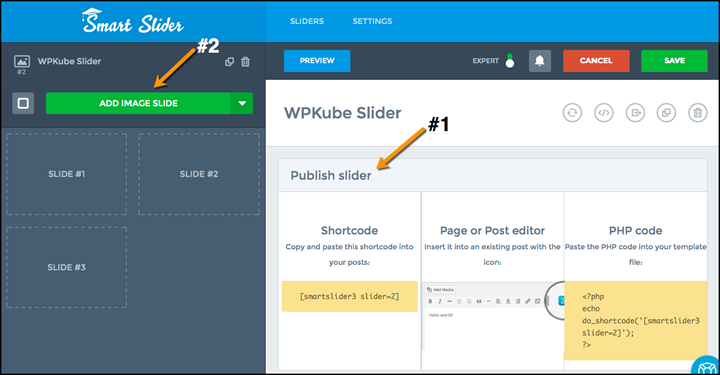
Task: Click the large WPKube Slider page title
Action: (x=343, y=113)
